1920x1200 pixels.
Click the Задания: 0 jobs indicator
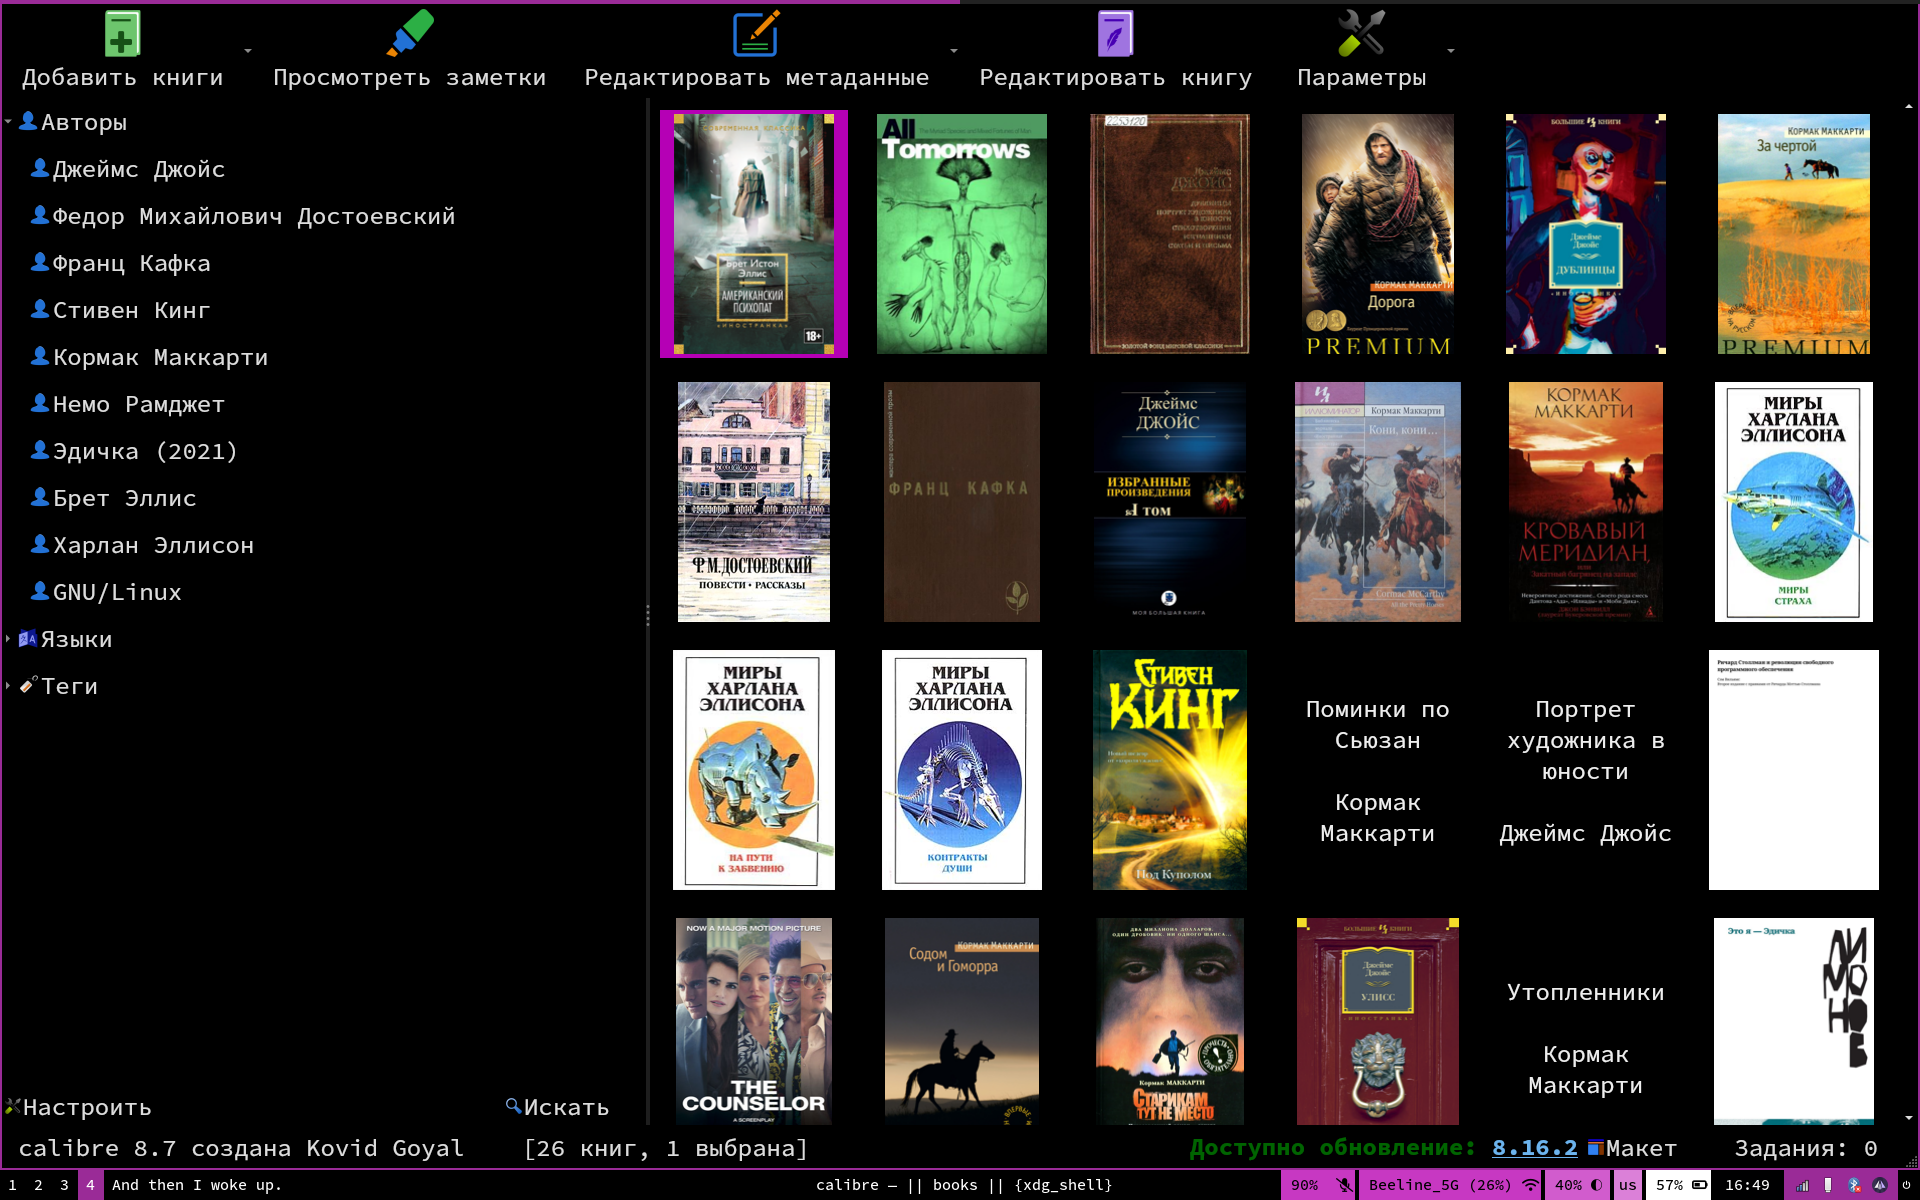tap(1805, 1148)
